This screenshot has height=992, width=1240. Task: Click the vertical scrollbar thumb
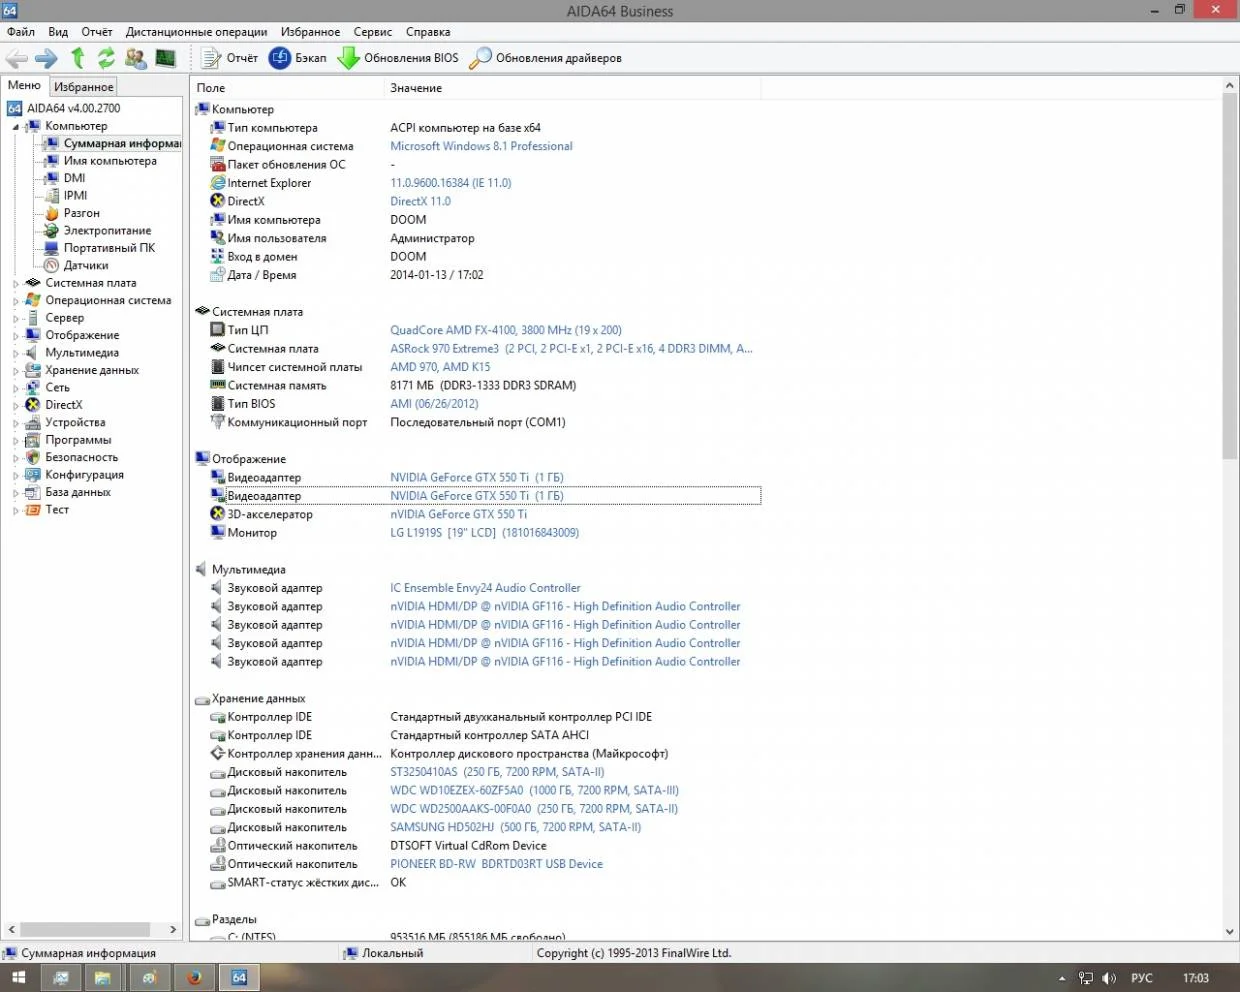pyautogui.click(x=1230, y=278)
